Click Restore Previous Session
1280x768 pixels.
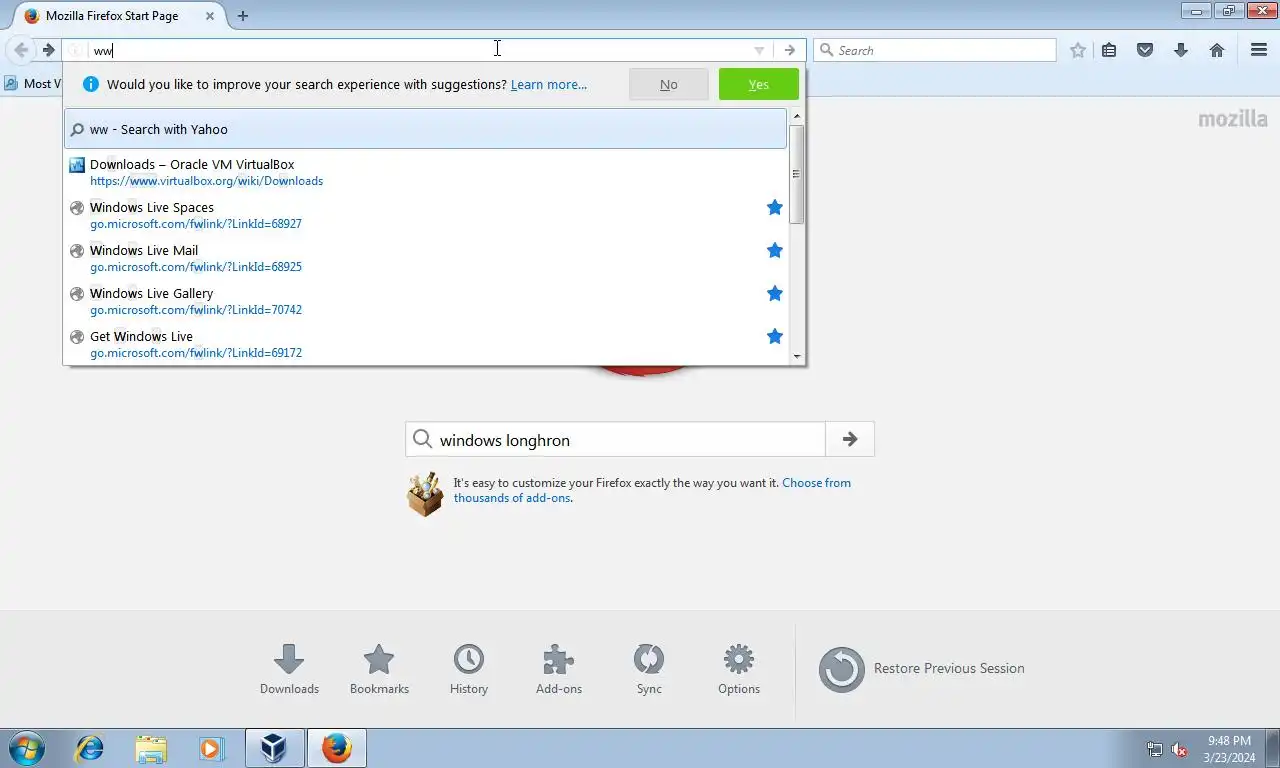tap(922, 669)
